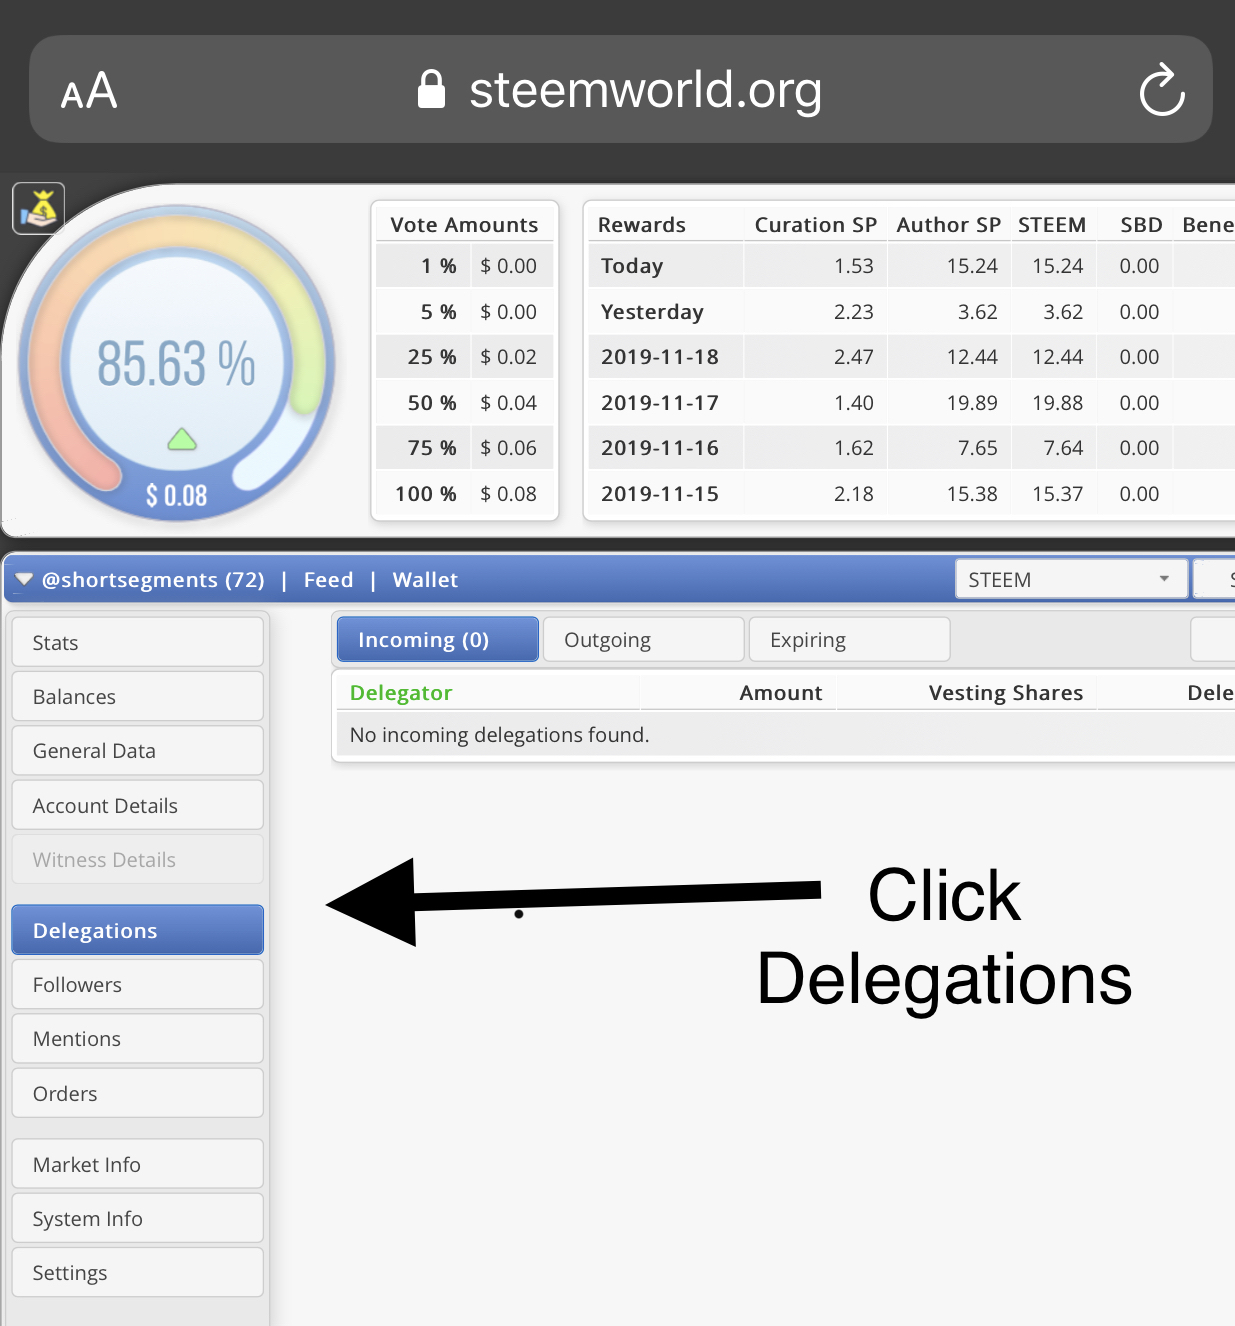Screen dimensions: 1235x1326
Task: Click the Rewards table title
Action: coord(642,225)
